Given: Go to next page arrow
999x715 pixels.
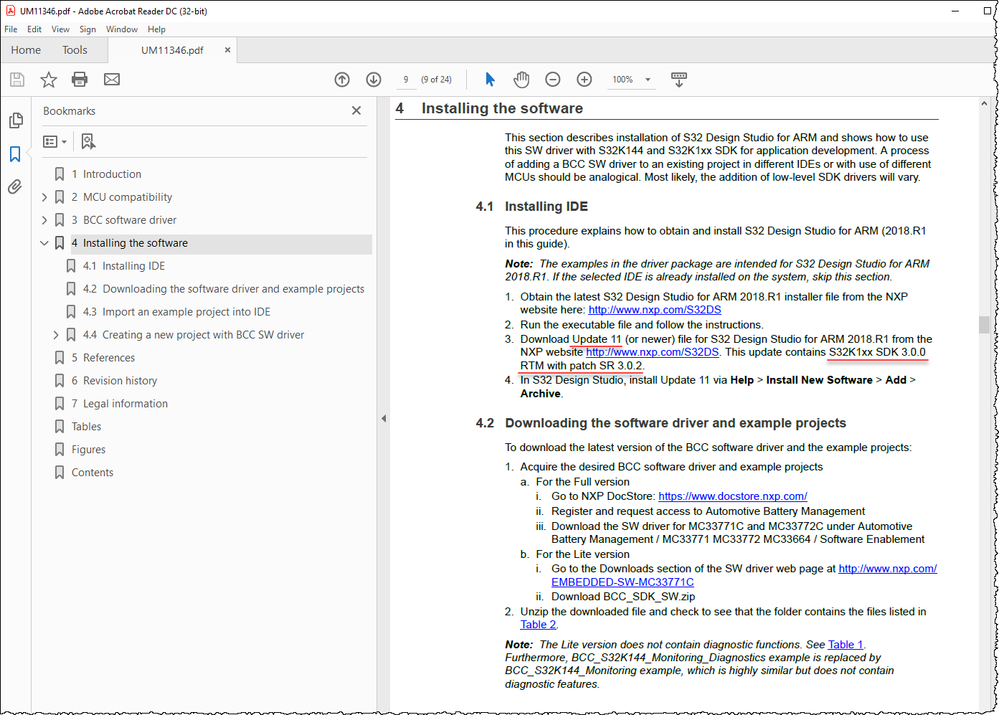Looking at the screenshot, I should tap(372, 79).
